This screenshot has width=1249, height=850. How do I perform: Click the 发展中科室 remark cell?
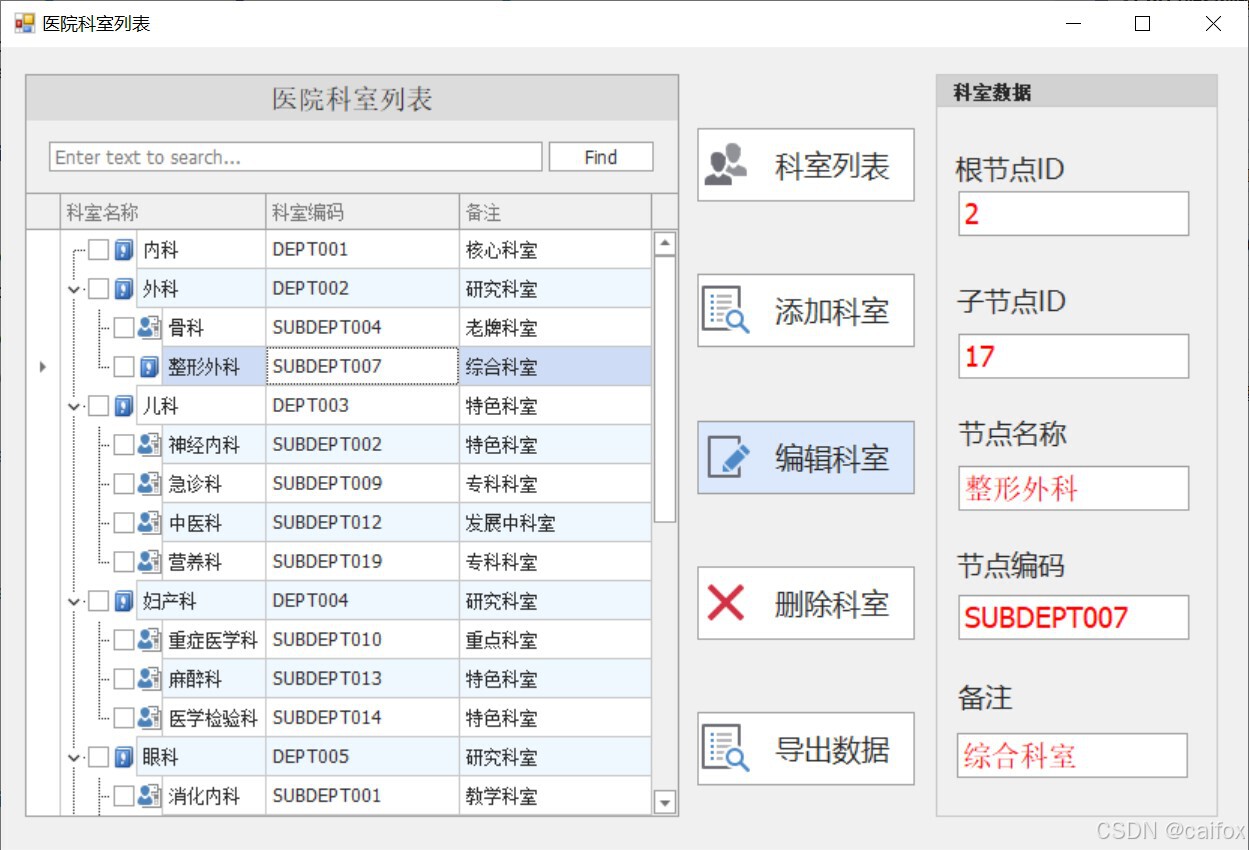tap(556, 523)
